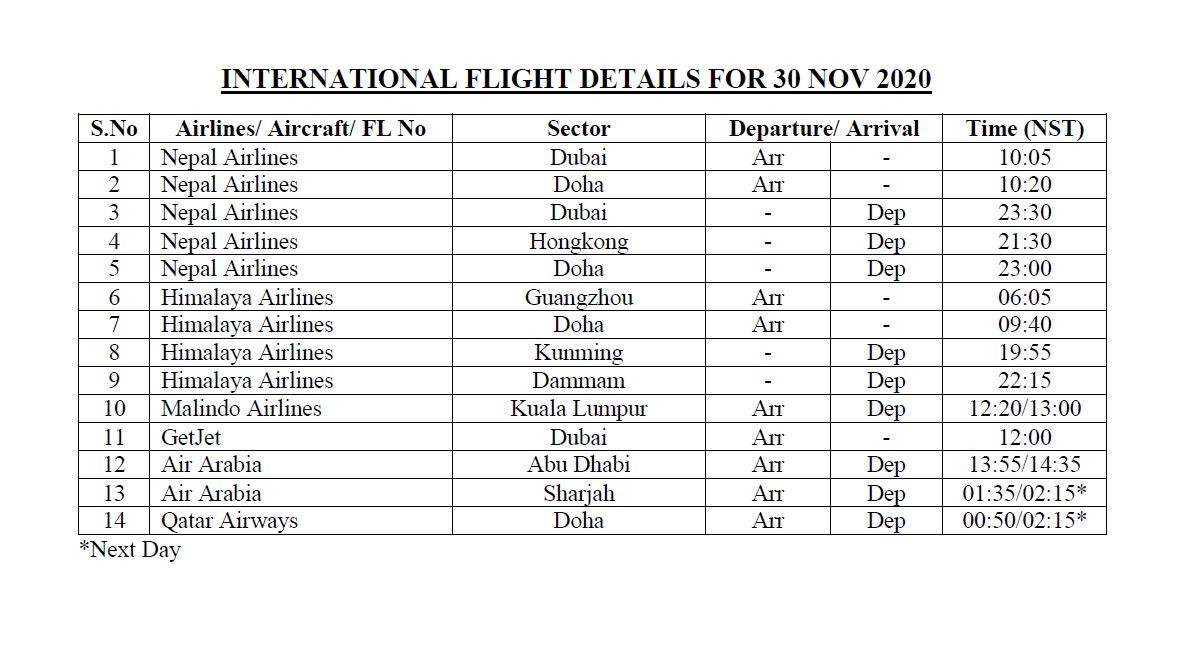Click the *Next Day footnote
This screenshot has height=659, width=1183.
click(x=130, y=550)
